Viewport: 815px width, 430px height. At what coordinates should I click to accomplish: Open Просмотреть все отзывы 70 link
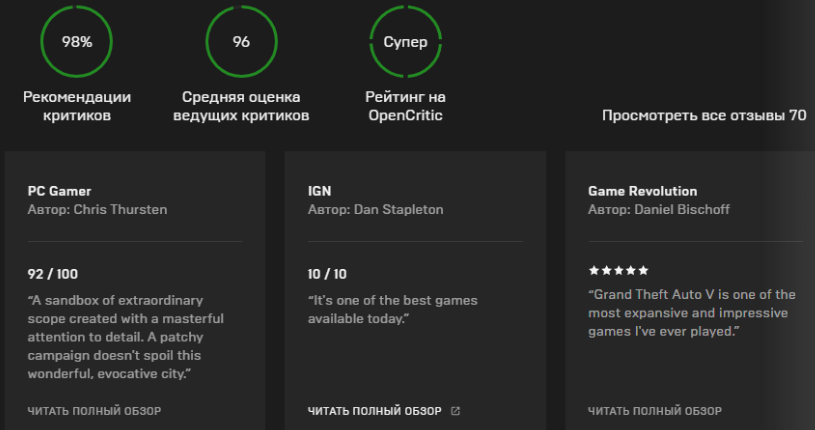coord(704,115)
